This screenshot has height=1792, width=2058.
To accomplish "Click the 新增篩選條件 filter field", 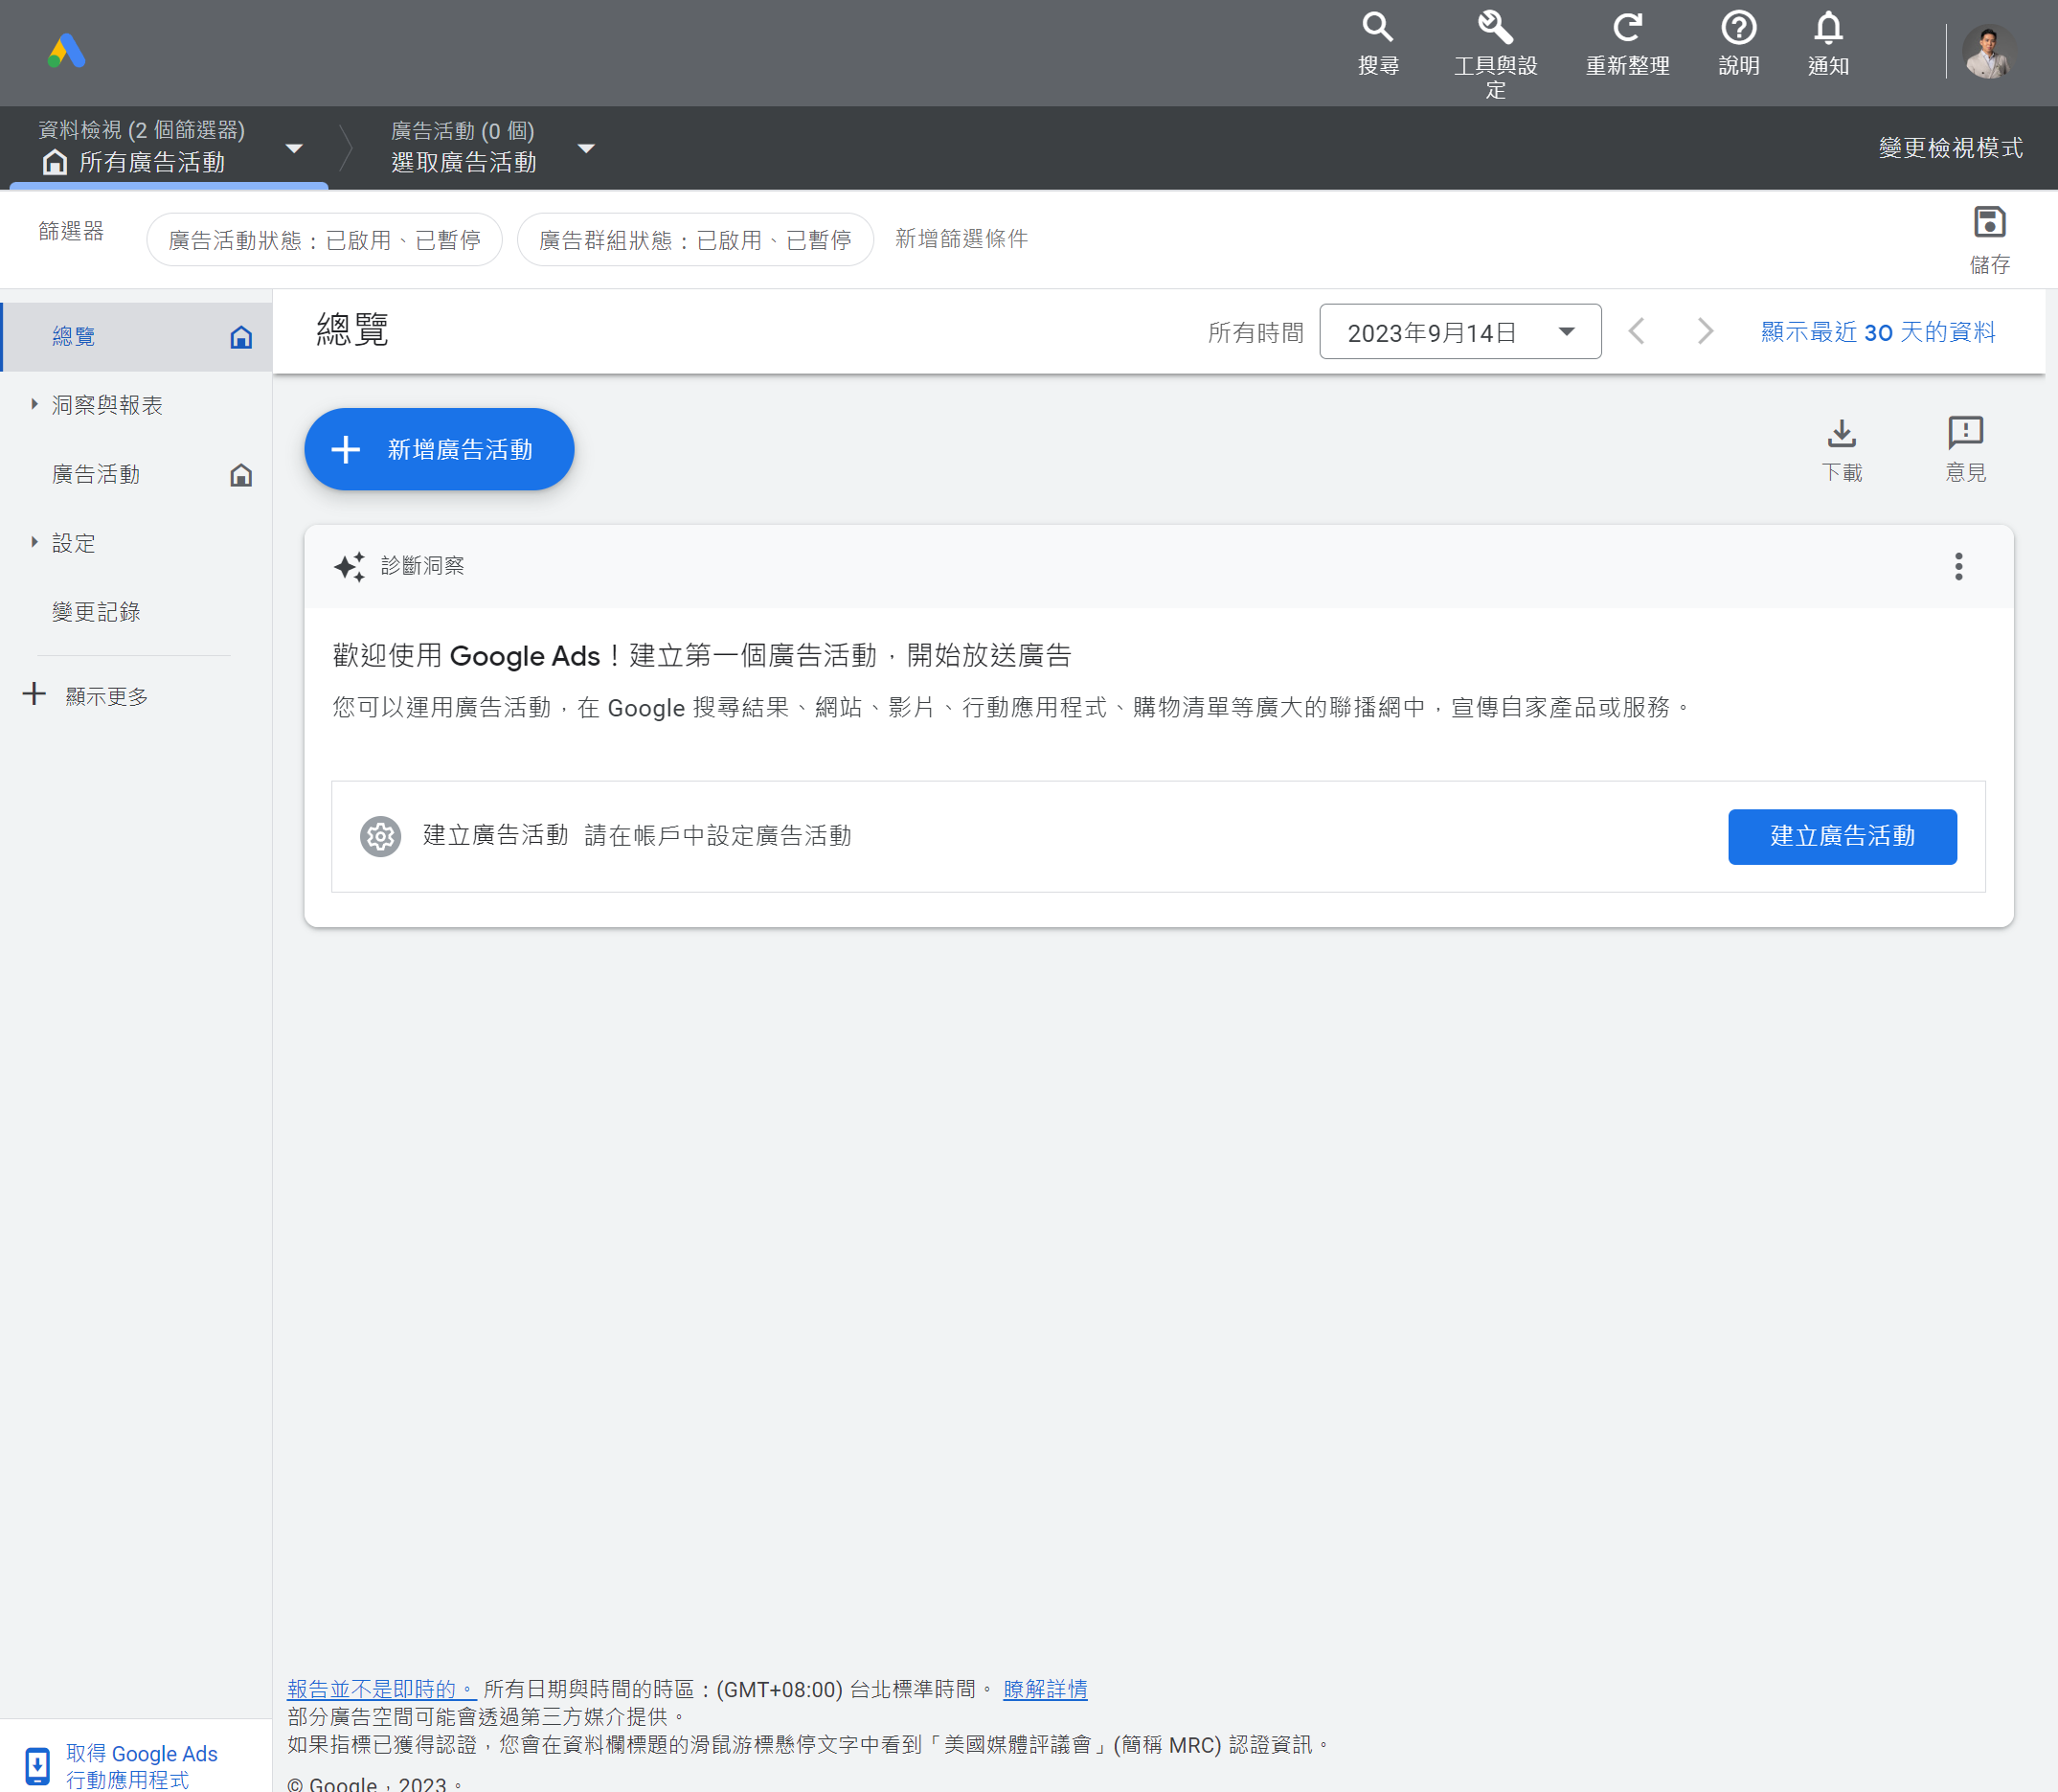I will click(960, 239).
